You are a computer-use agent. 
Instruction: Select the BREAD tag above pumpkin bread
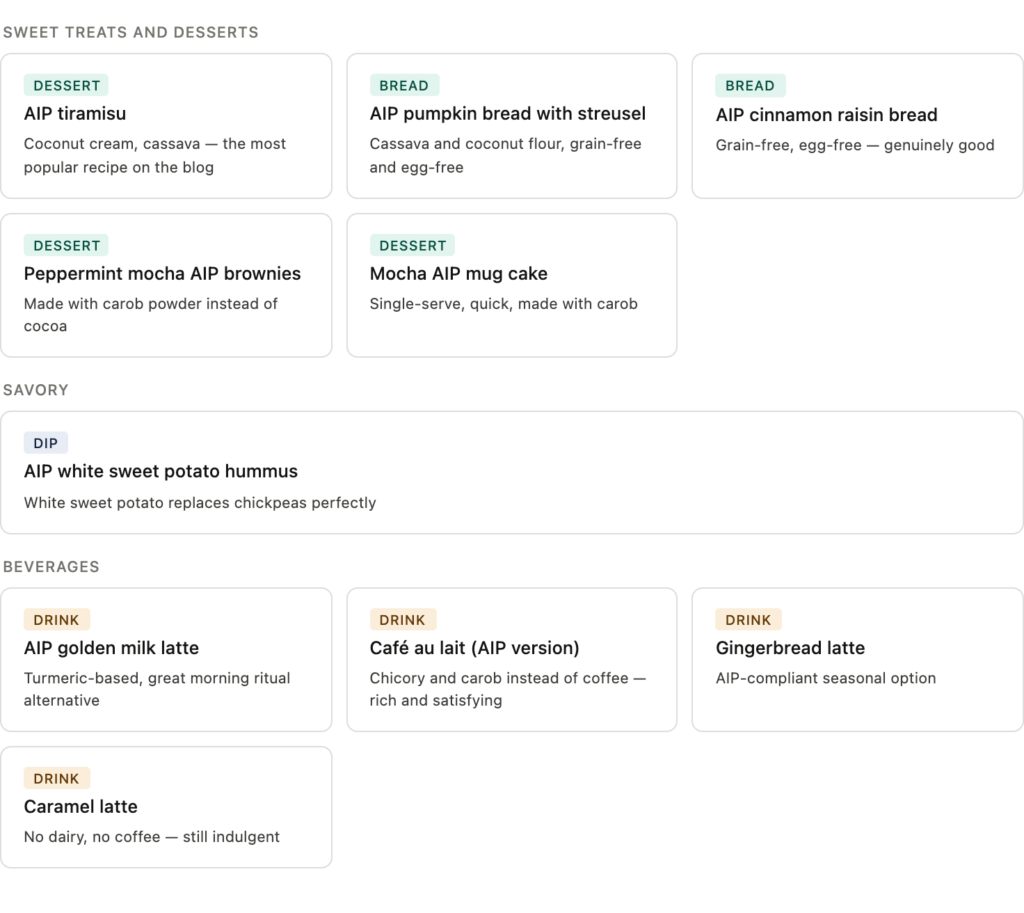coord(404,86)
